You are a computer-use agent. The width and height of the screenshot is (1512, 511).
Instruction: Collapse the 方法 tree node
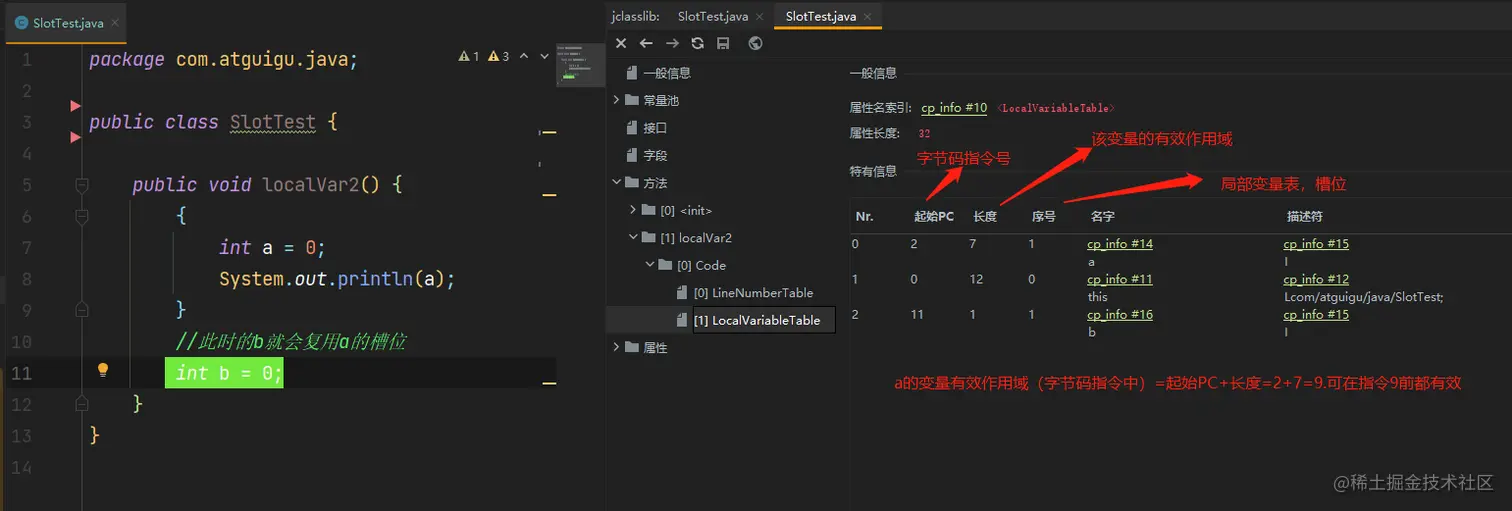617,183
